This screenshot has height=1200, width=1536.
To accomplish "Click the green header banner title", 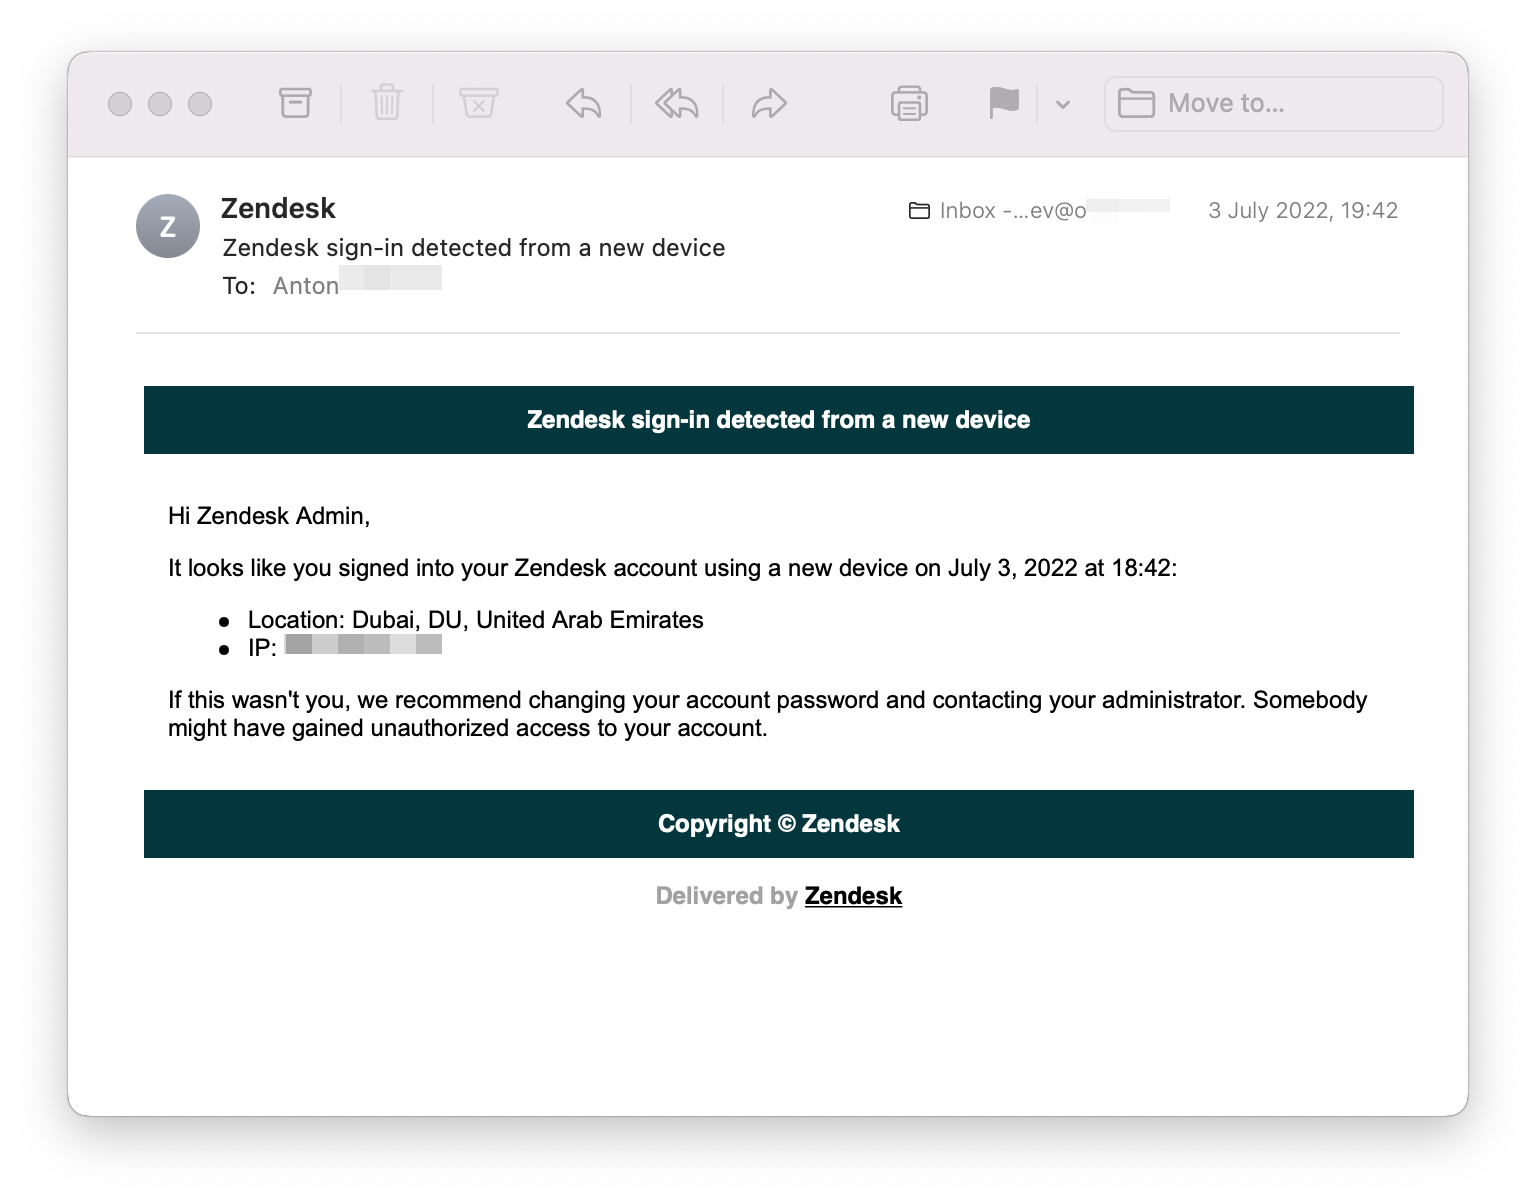I will click(778, 420).
